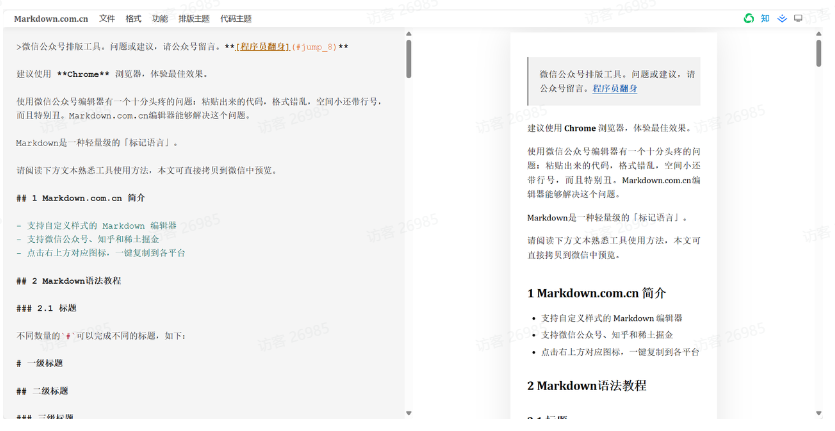Click the editor list item '- 点击右上方对应图标,一键复制到各平台'
The height and width of the screenshot is (431, 835).
click(101, 253)
